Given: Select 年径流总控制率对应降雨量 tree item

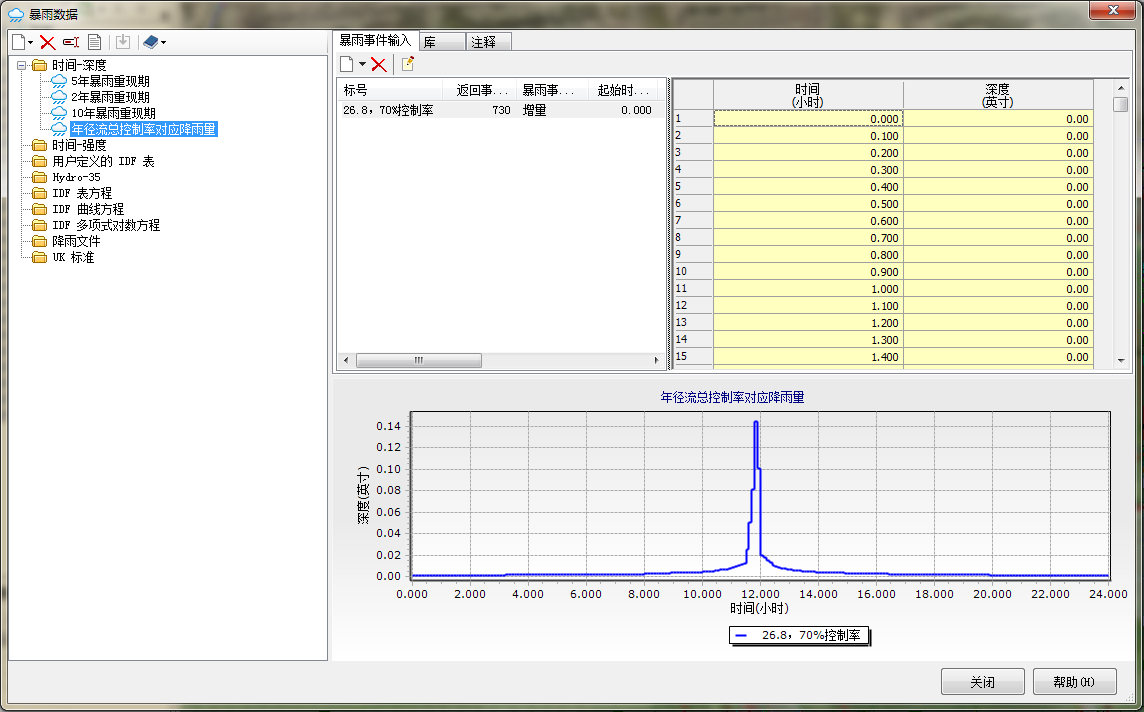Looking at the screenshot, I should coord(144,130).
